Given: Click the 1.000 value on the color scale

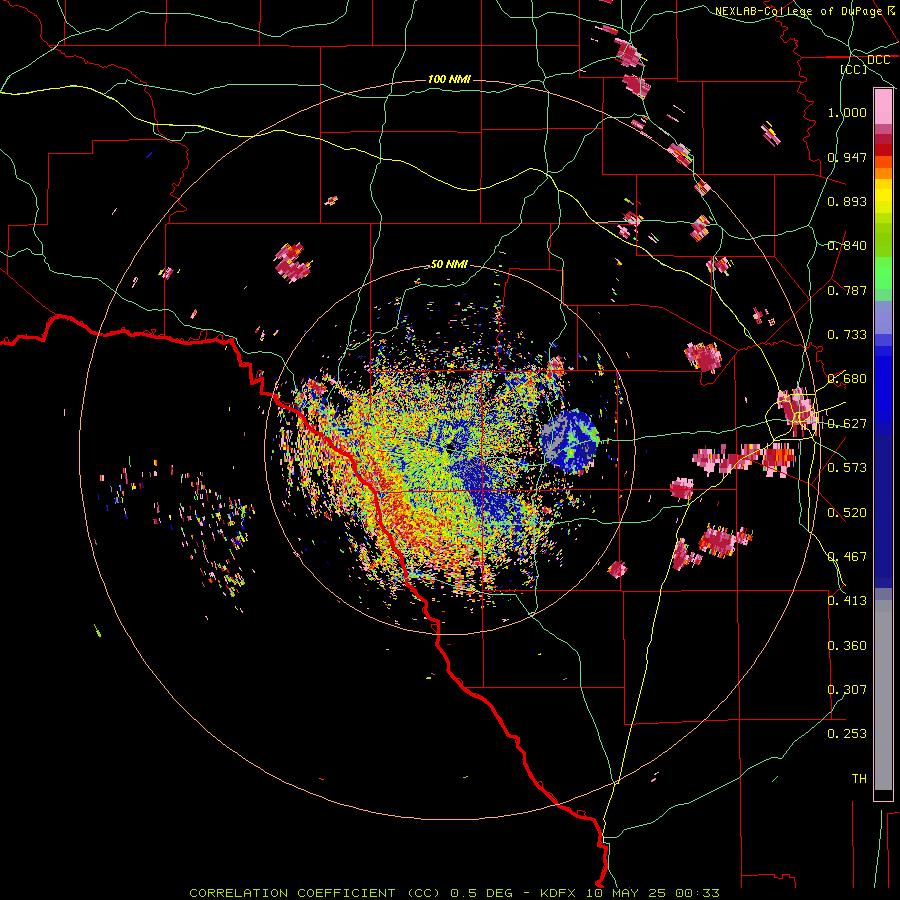Looking at the screenshot, I should 847,112.
